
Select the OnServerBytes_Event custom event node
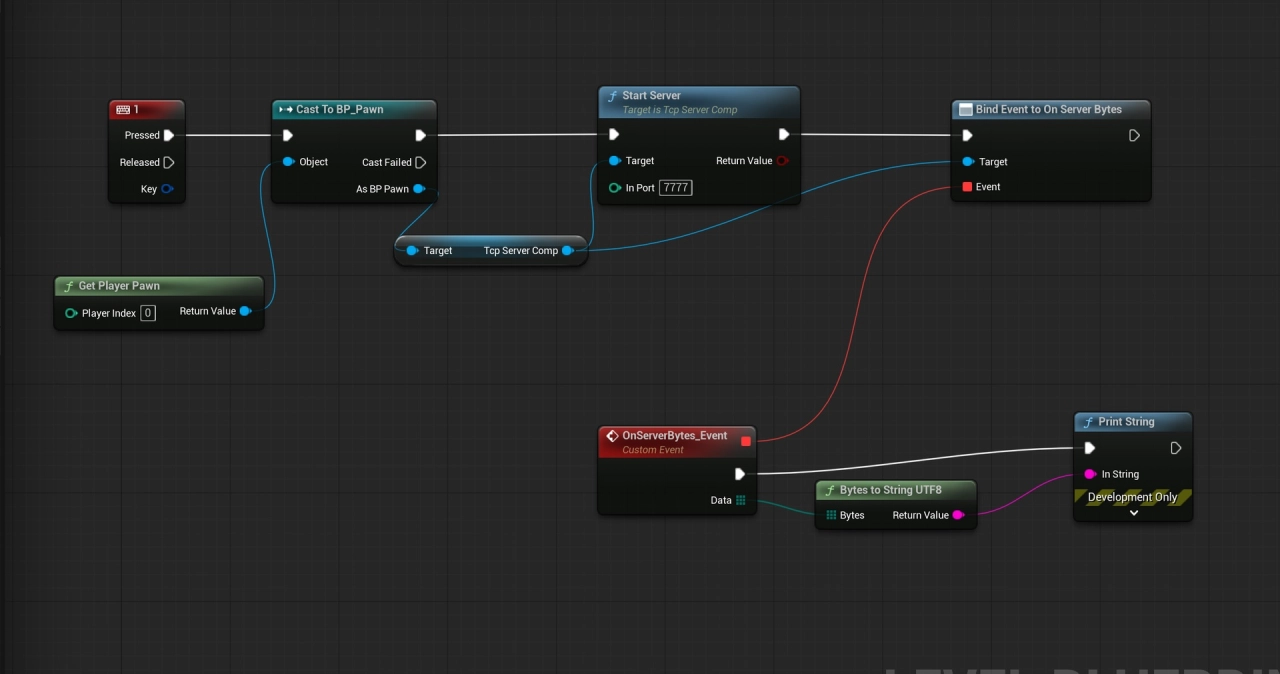tap(677, 442)
